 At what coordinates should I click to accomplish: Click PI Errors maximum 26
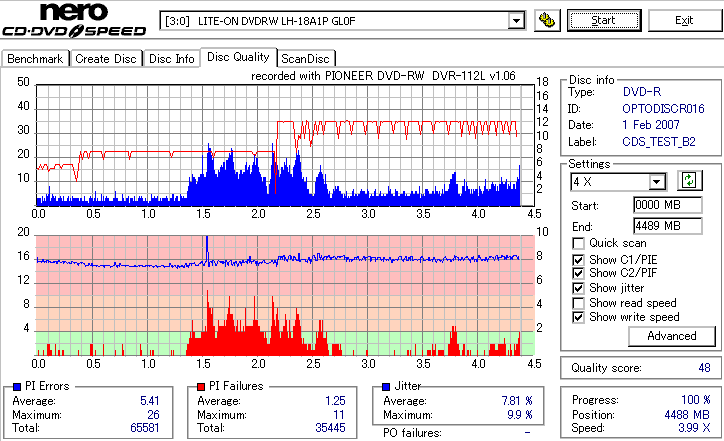click(153, 415)
